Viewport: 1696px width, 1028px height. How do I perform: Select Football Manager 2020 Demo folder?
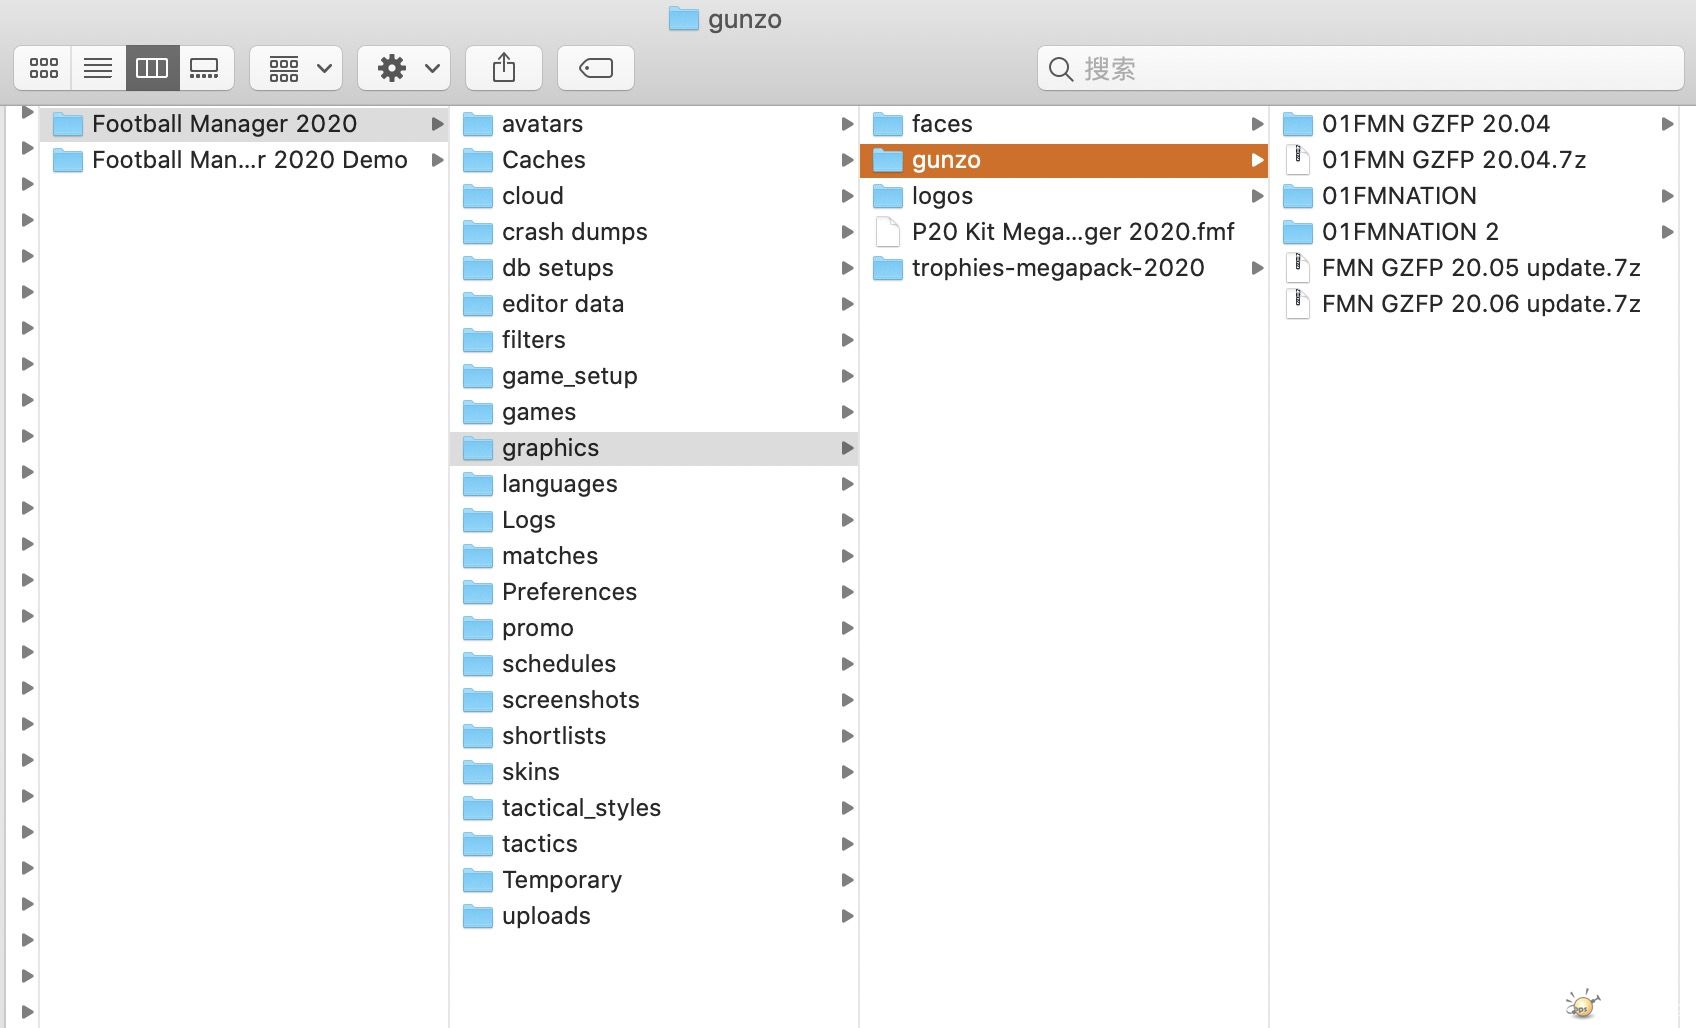(244, 160)
